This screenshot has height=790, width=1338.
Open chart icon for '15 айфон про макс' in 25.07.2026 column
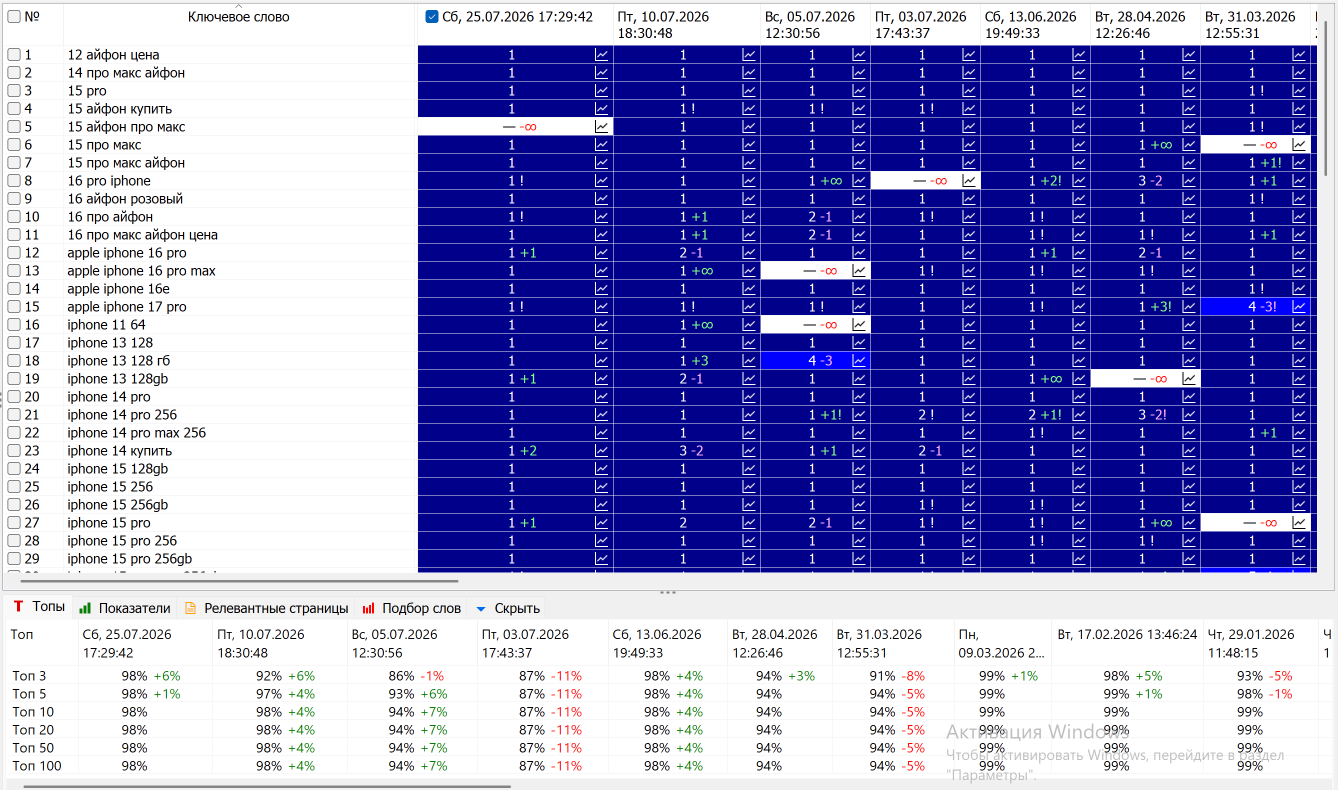601,127
